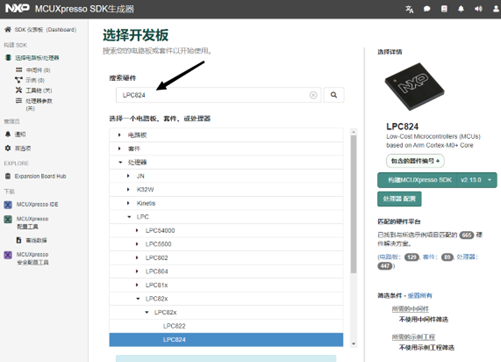Click the tree list vertical scrollbar thumb
The image size is (501, 362).
coord(354,204)
